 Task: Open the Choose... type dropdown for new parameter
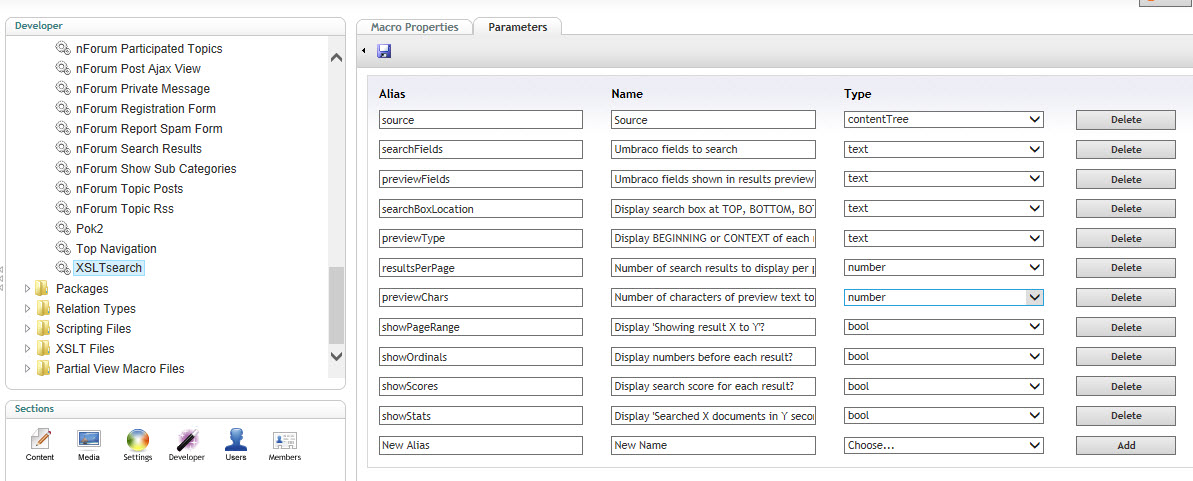tap(943, 445)
